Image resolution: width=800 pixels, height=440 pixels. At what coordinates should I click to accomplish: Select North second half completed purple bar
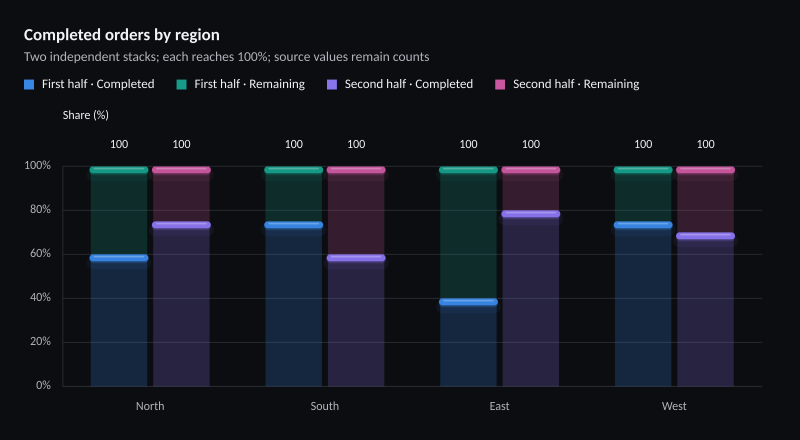[x=181, y=306]
